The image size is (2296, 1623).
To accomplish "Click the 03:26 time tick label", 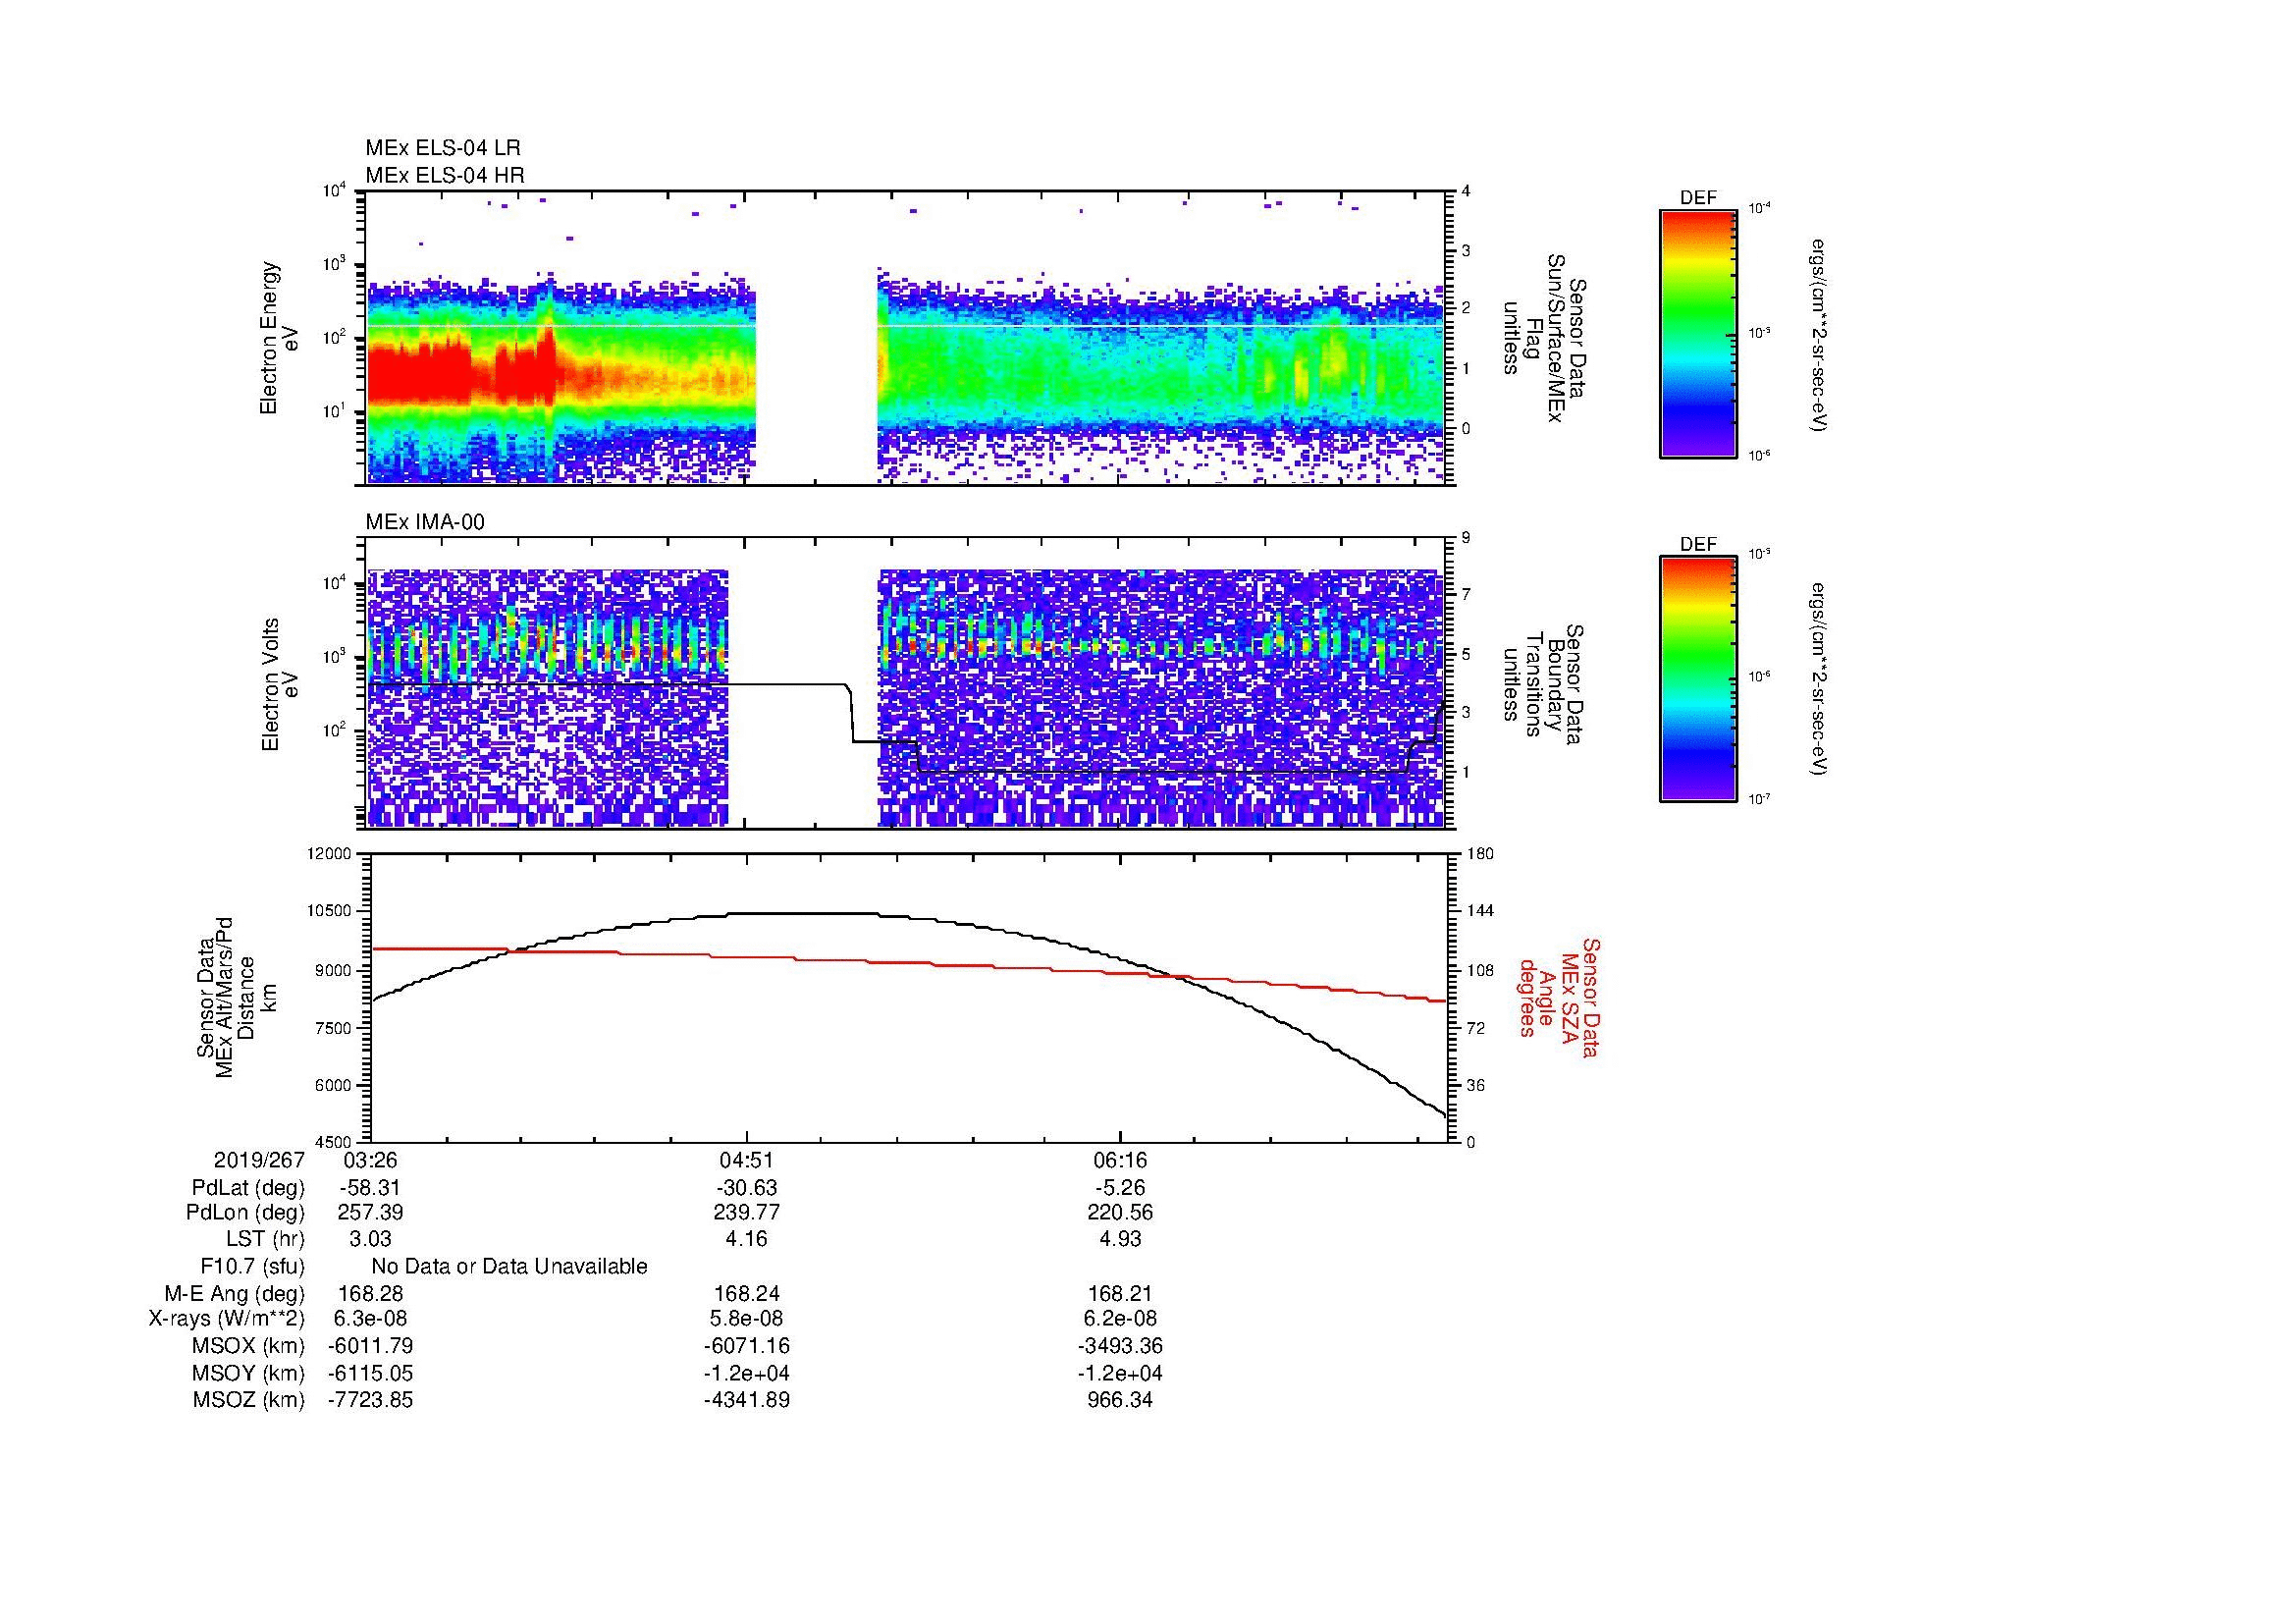I will 371,1160.
